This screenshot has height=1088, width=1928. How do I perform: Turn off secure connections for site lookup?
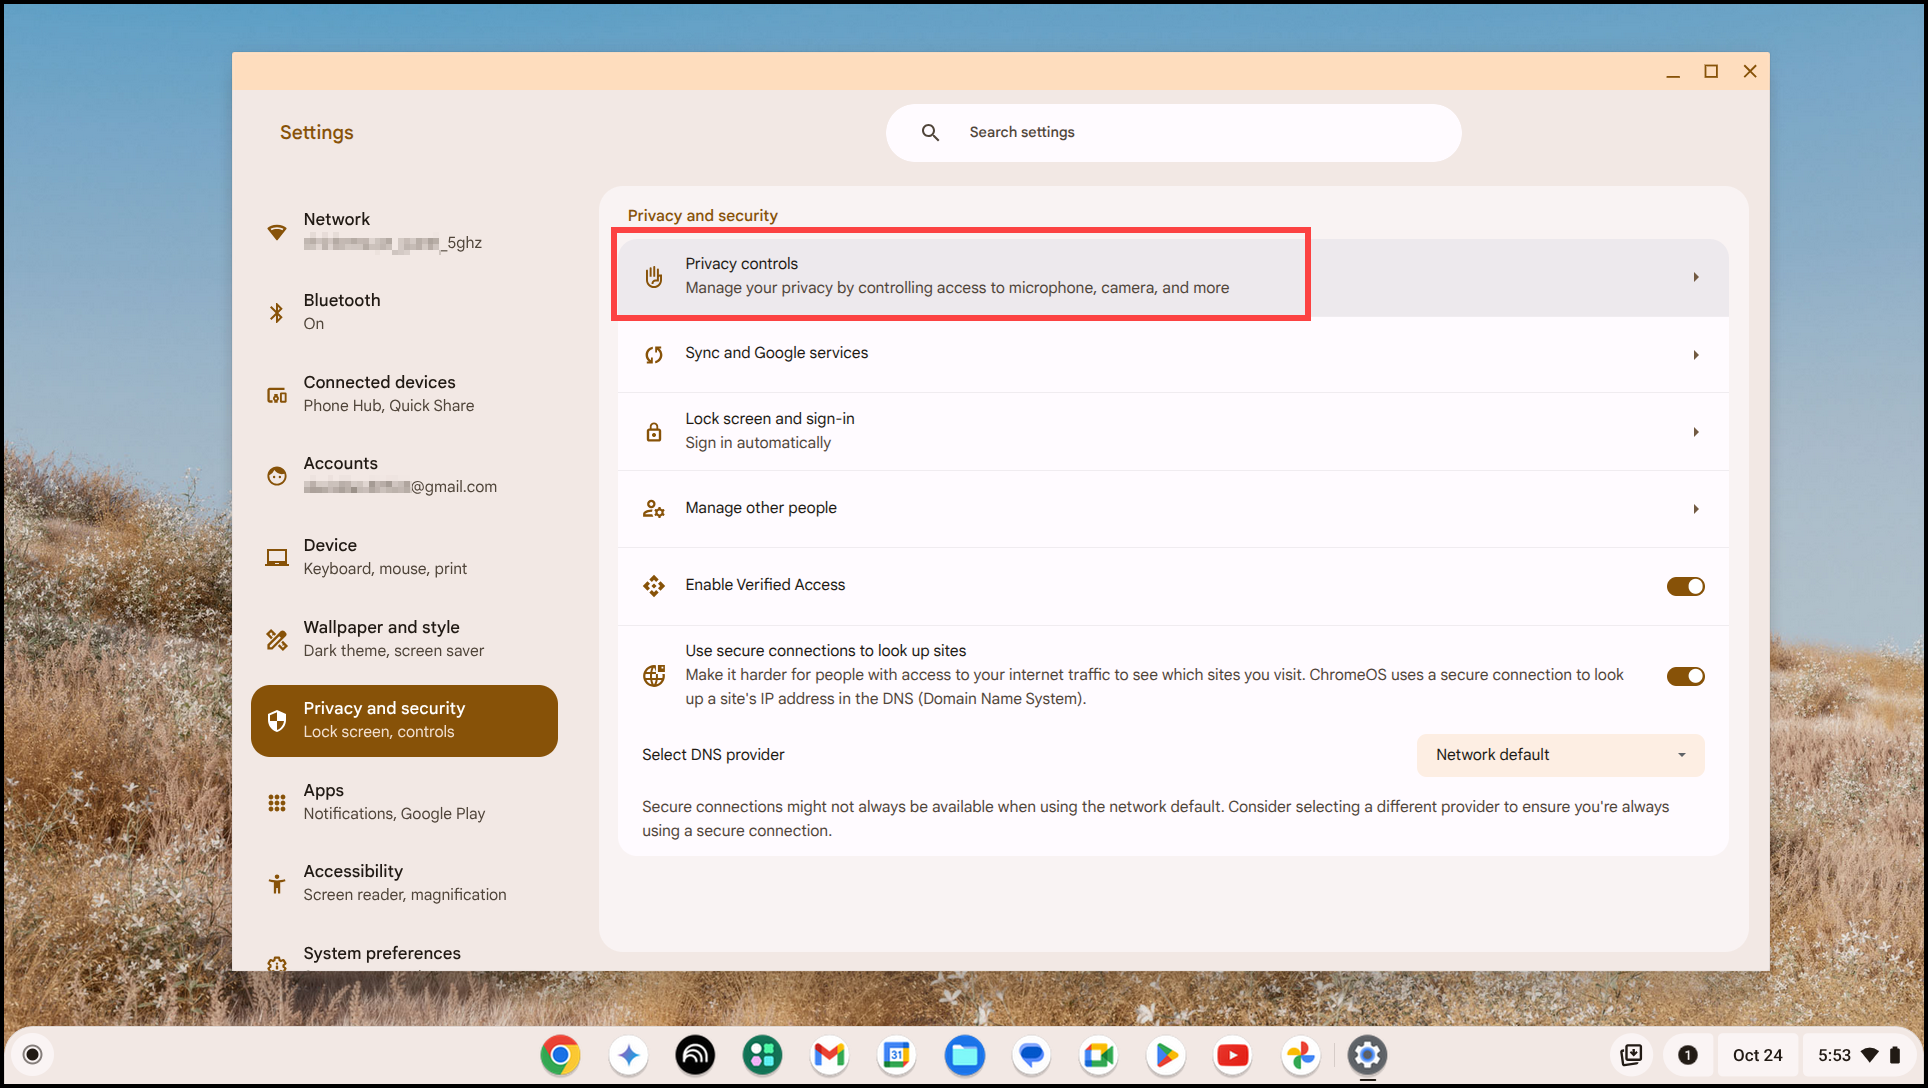[1686, 675]
